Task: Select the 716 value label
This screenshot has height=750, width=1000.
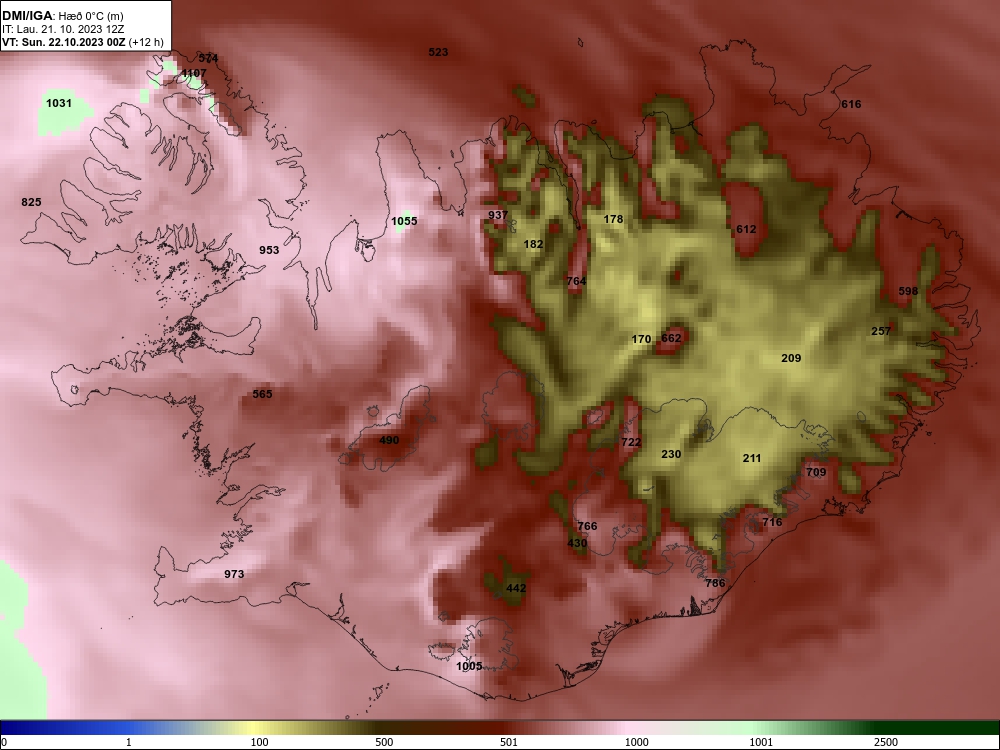Action: pyautogui.click(x=772, y=522)
